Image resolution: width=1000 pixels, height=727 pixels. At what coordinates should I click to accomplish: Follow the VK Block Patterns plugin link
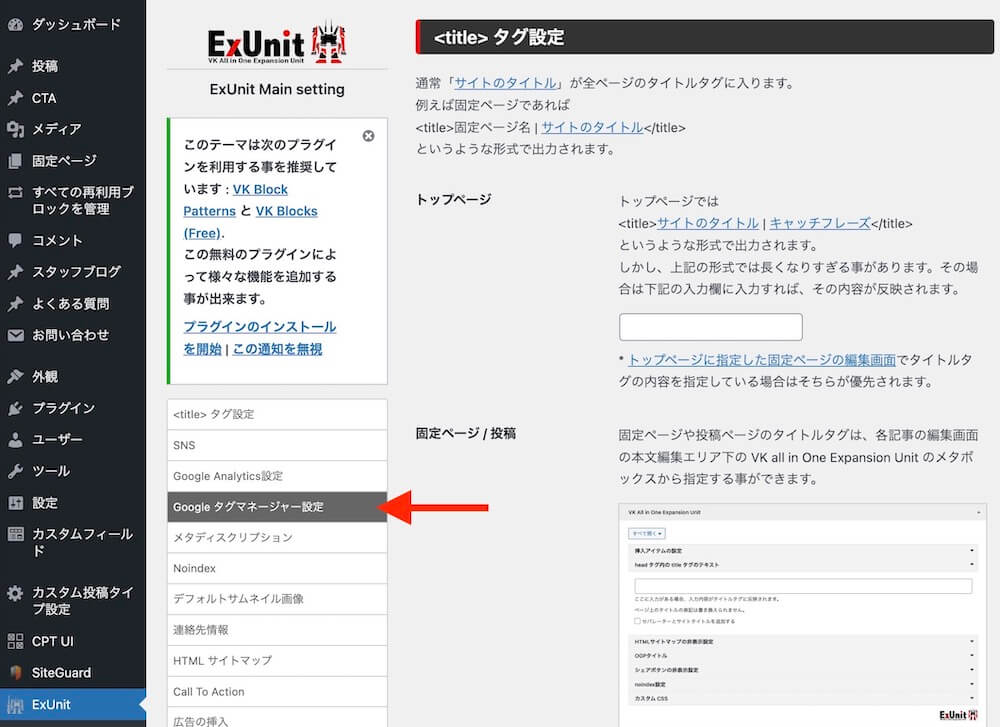click(x=209, y=211)
